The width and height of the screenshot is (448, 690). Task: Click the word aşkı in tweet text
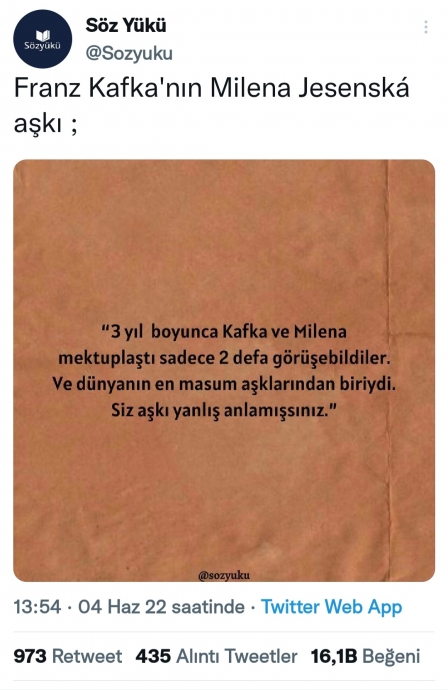(38, 124)
